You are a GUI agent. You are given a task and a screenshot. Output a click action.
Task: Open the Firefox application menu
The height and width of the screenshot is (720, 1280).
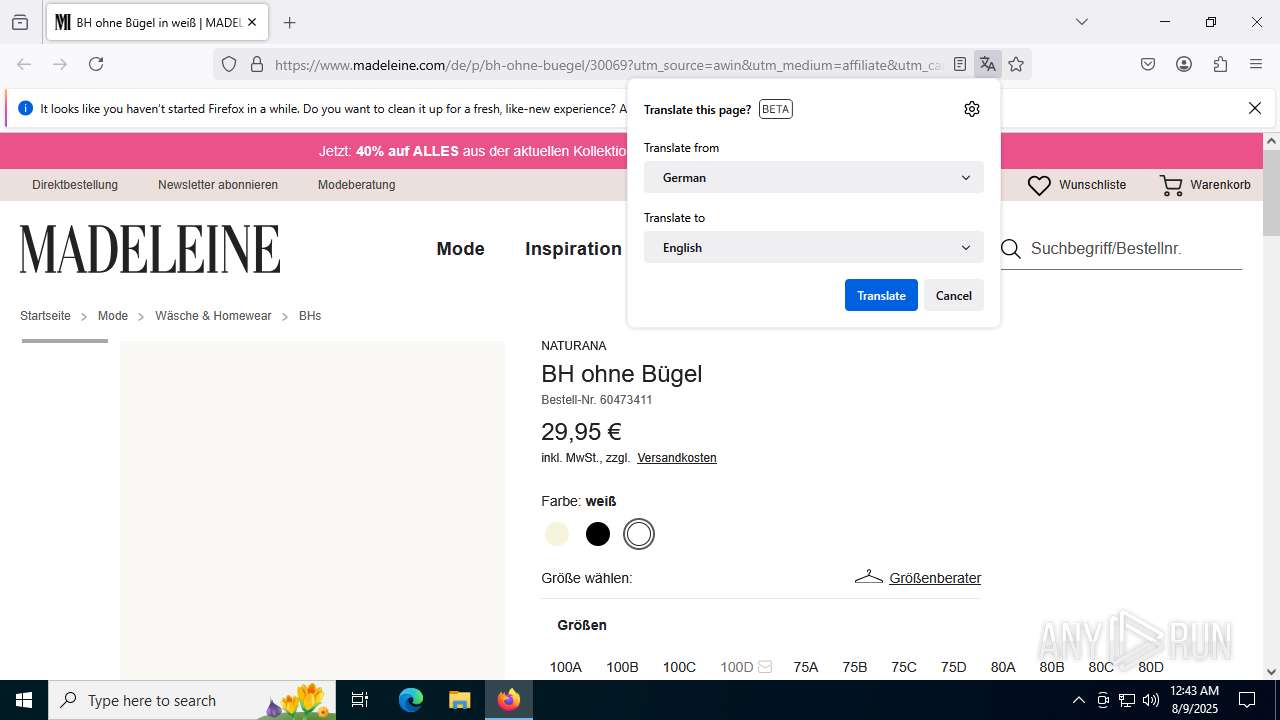click(1256, 64)
